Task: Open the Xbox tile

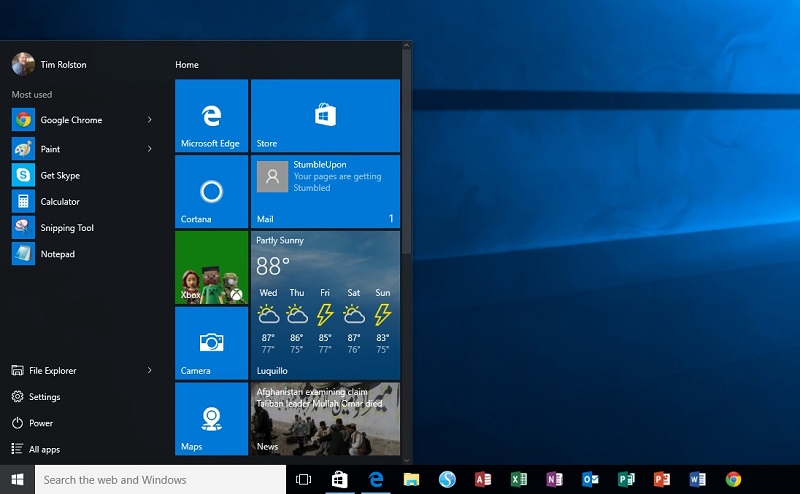Action: pyautogui.click(x=211, y=267)
